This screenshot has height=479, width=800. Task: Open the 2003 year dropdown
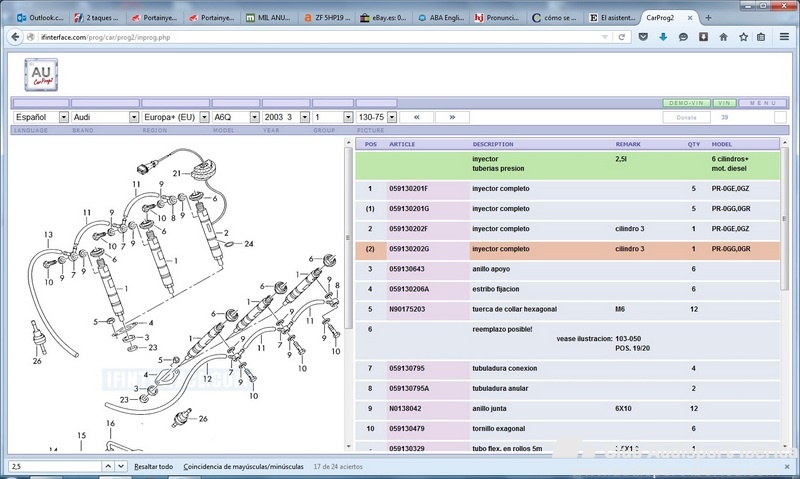[286, 117]
